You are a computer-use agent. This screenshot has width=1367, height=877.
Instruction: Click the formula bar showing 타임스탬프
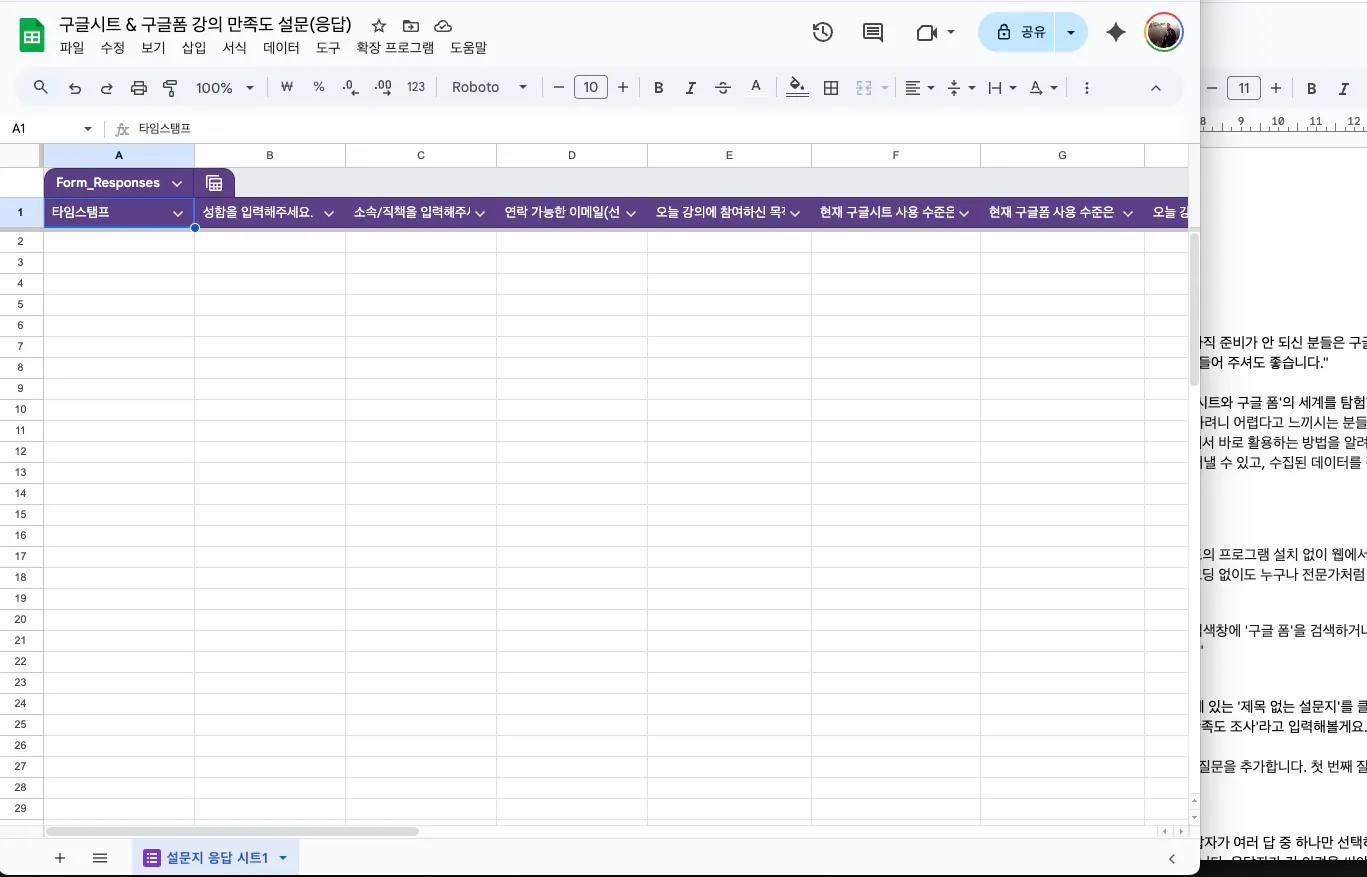660,129
